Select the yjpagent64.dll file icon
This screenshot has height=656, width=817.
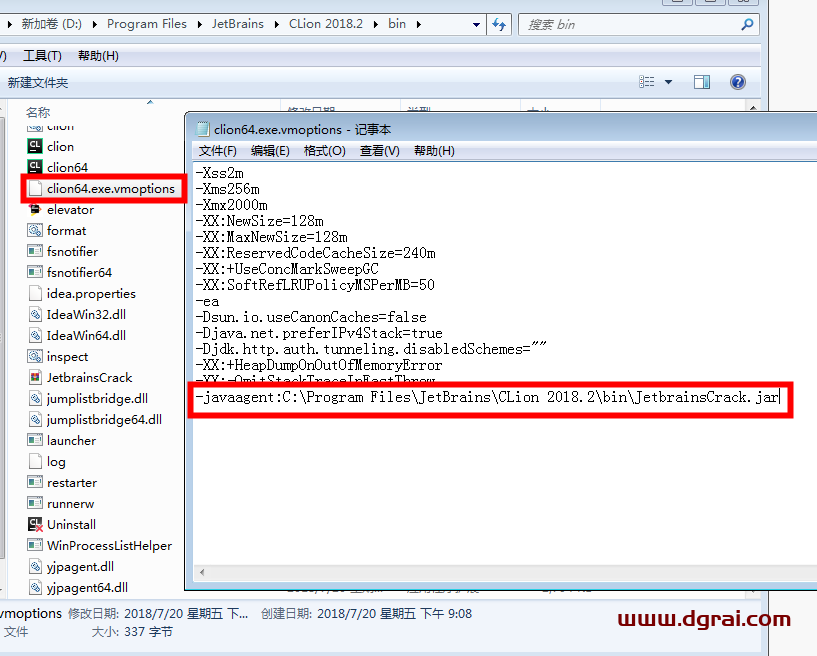tap(35, 587)
